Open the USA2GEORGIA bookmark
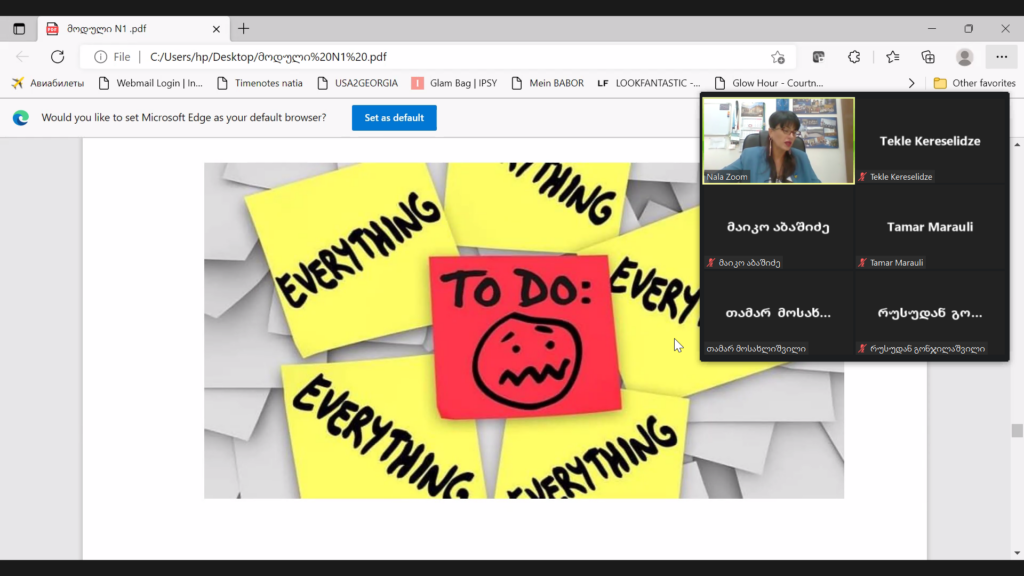This screenshot has height=576, width=1024. (357, 83)
